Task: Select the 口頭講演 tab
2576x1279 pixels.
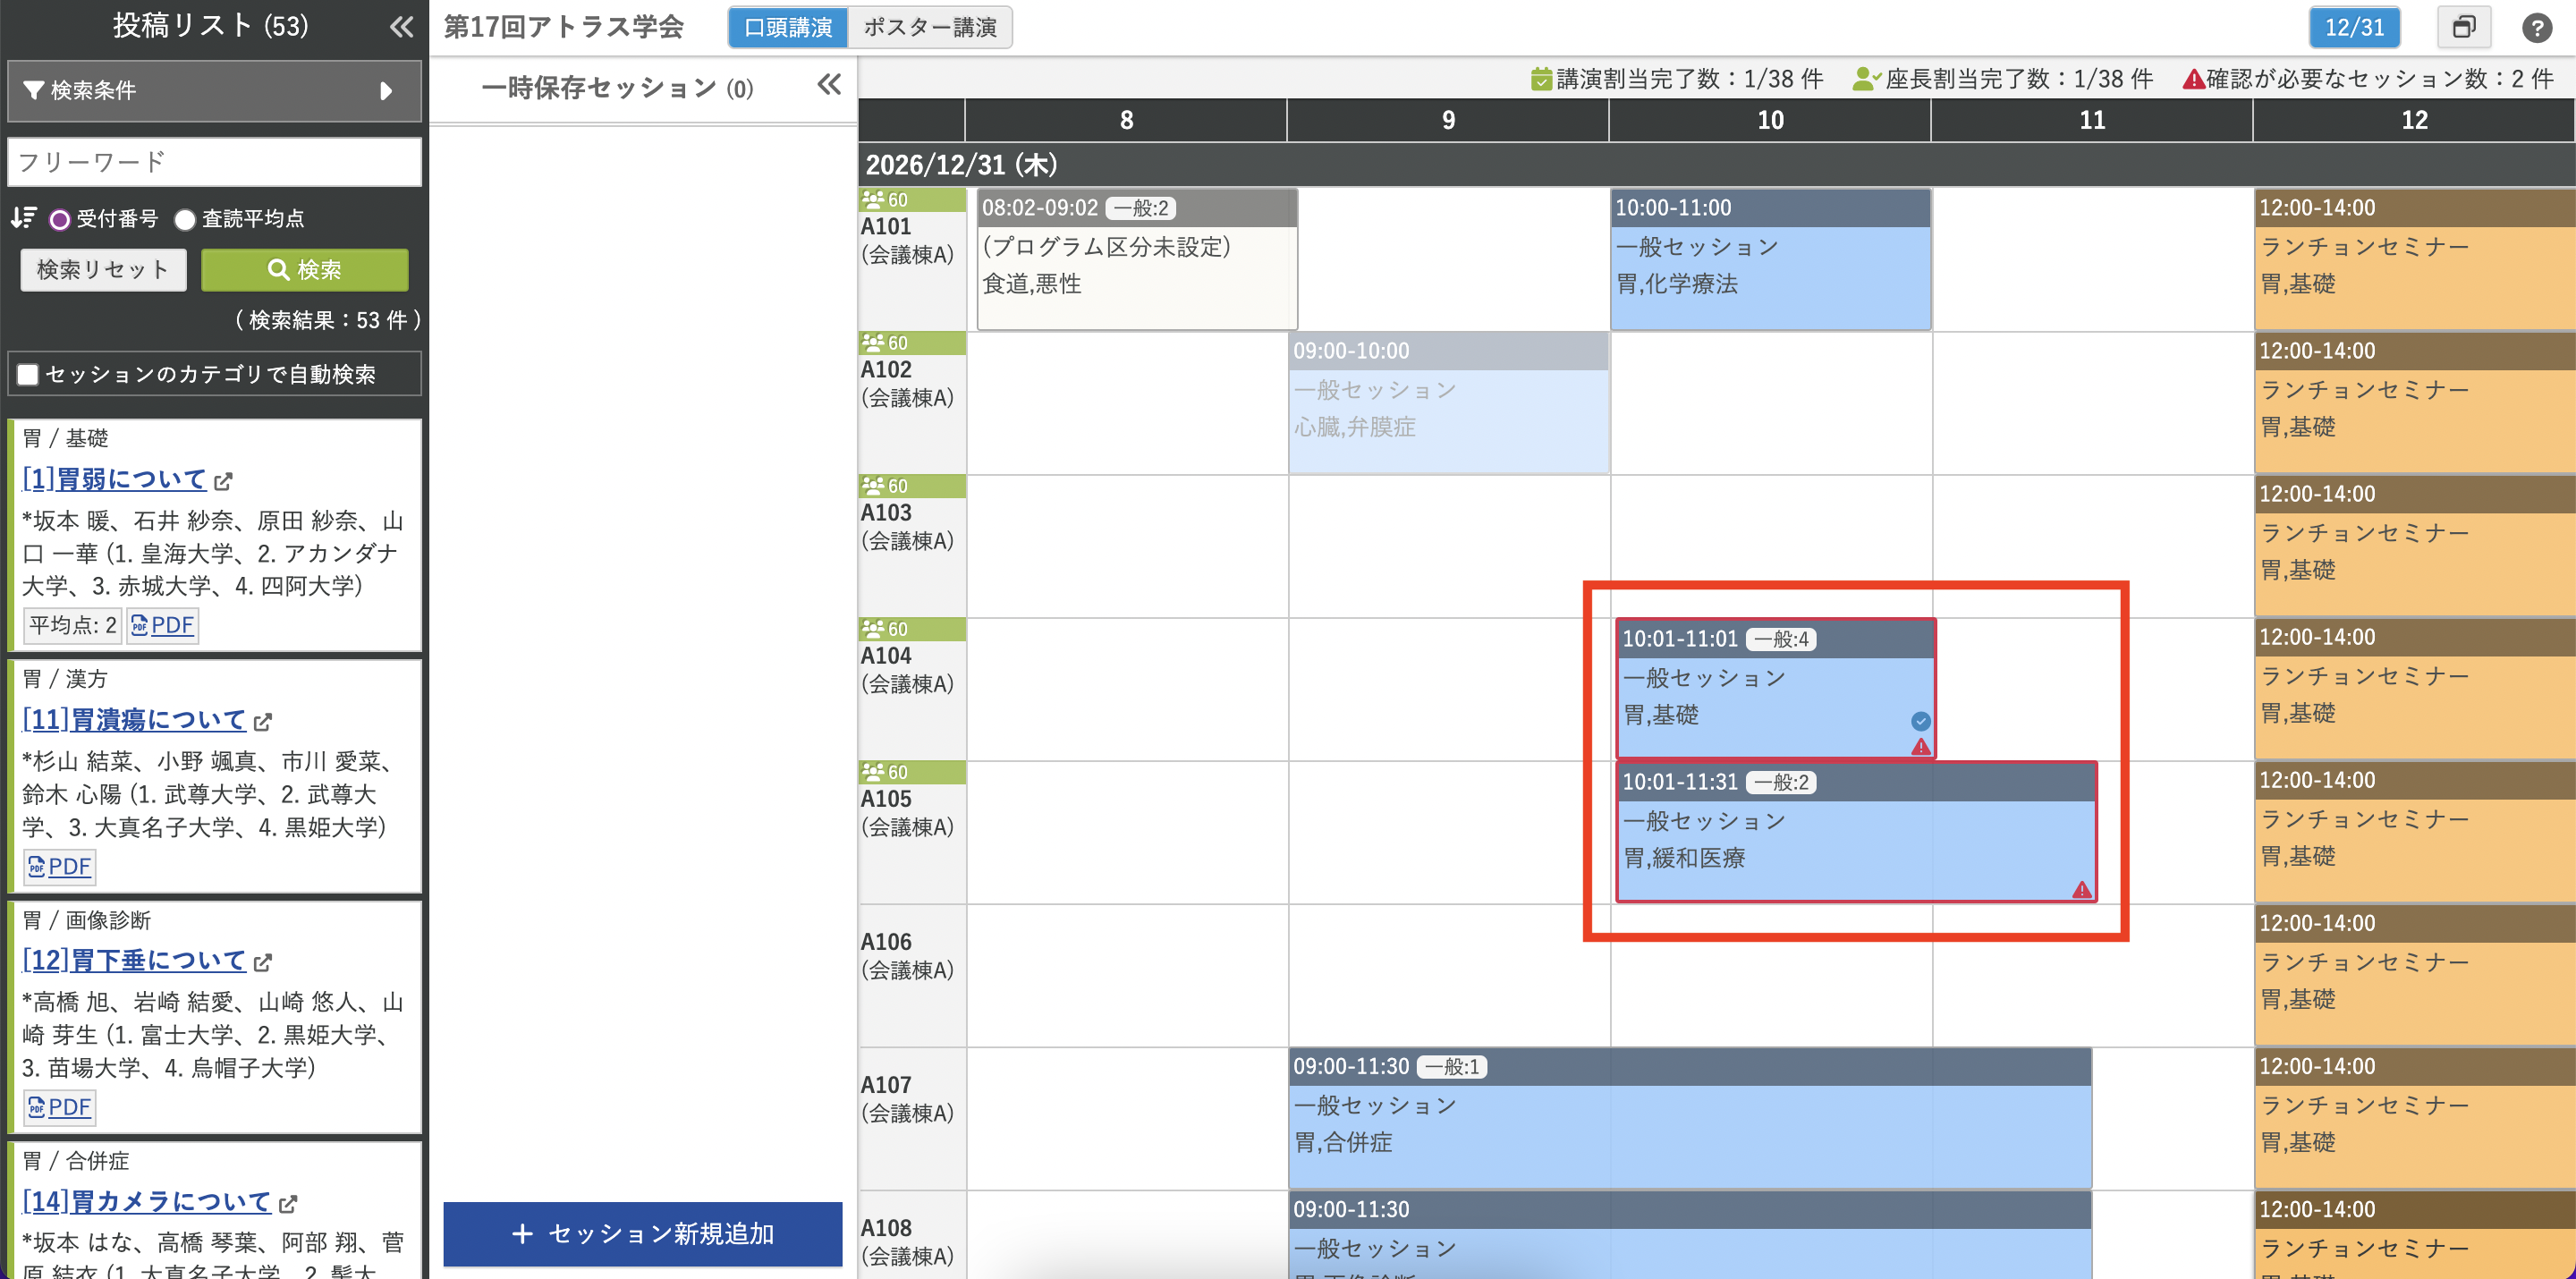Action: [x=788, y=27]
